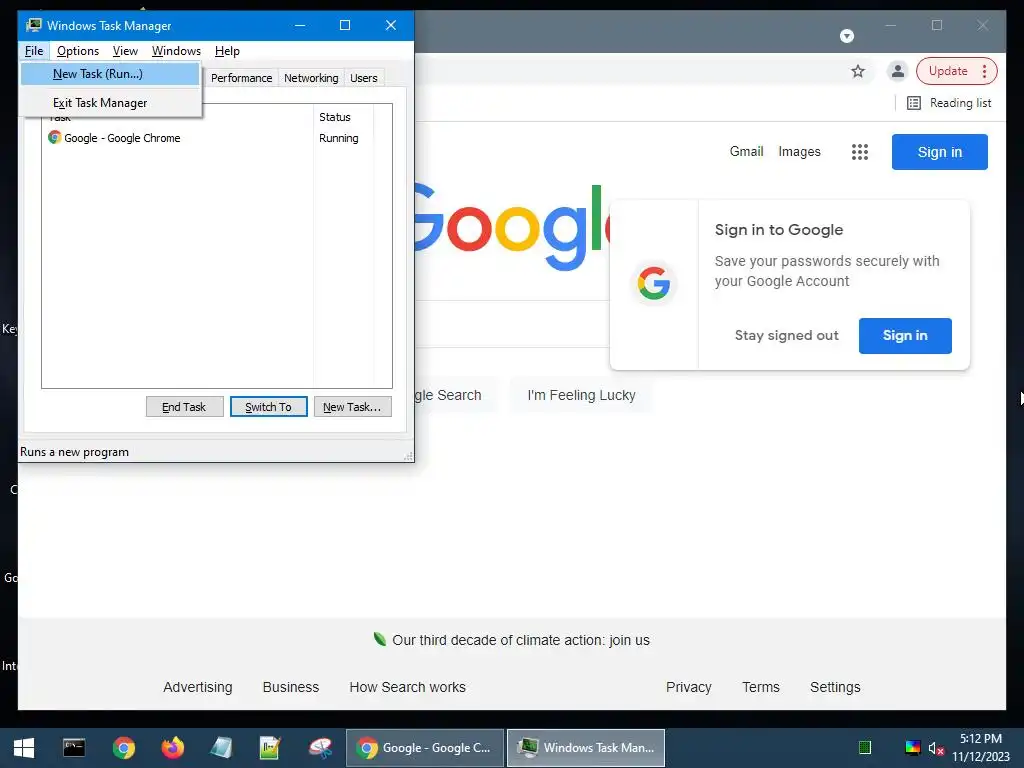Click the muted volume tray icon
The height and width of the screenshot is (768, 1024).
click(x=936, y=748)
